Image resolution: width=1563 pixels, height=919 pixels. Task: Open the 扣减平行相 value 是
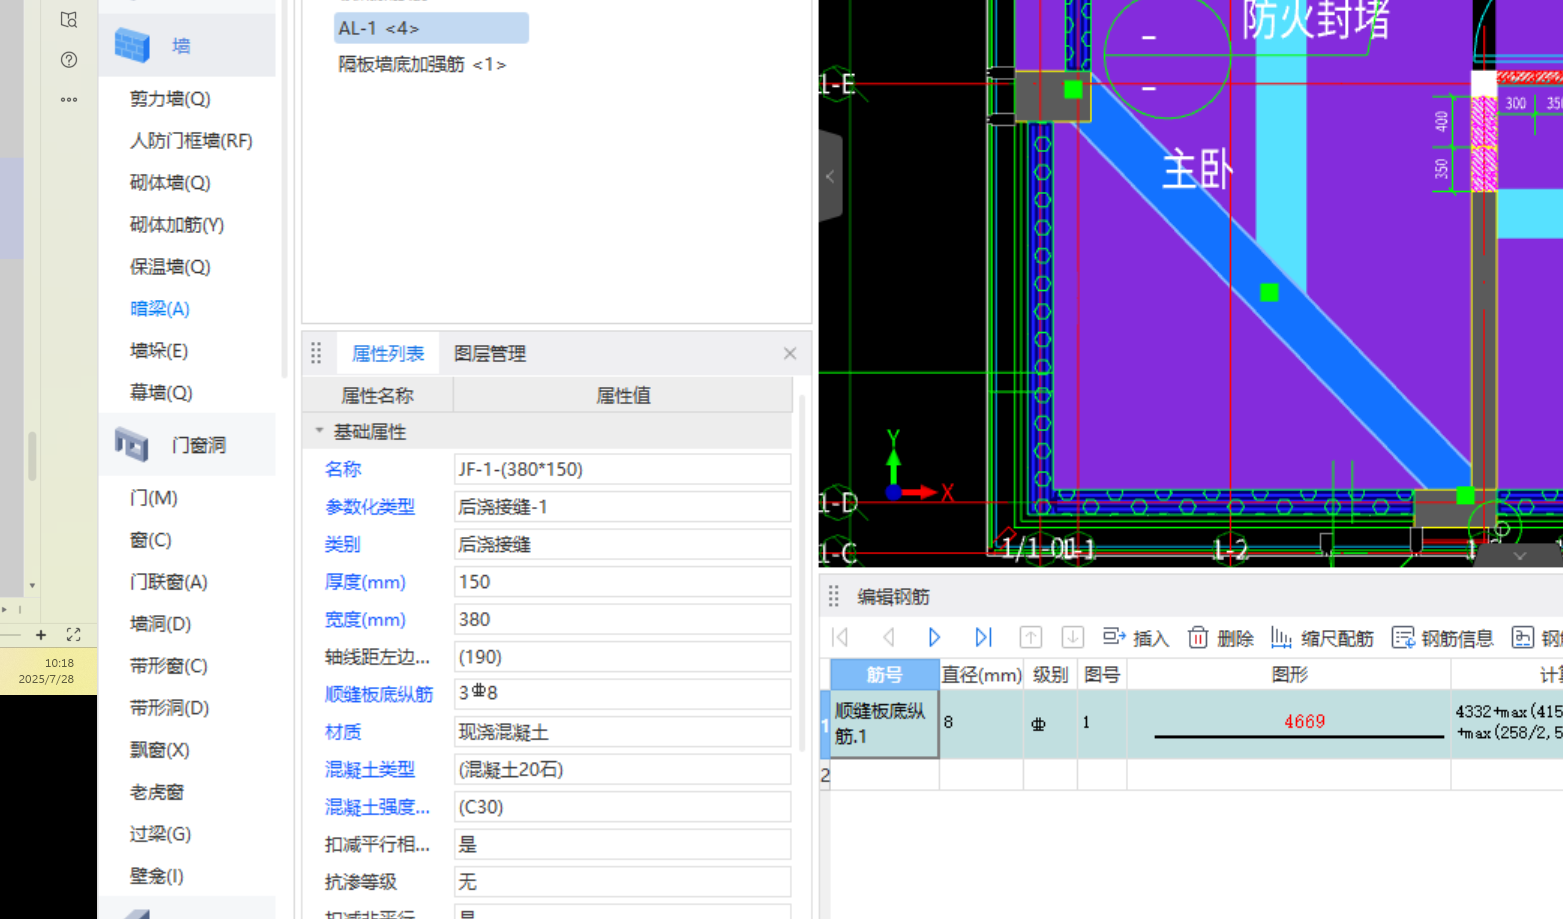point(622,844)
